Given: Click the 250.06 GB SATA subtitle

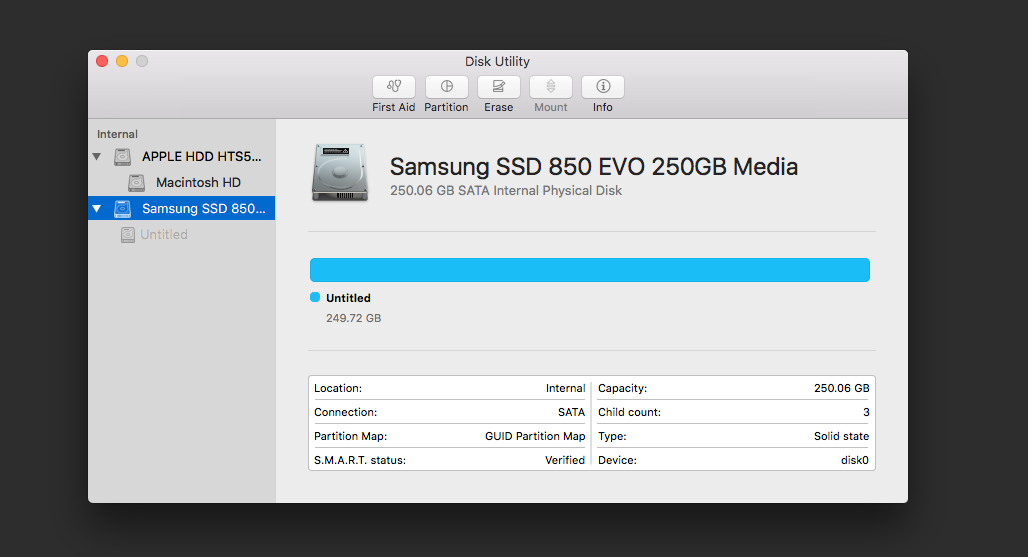Looking at the screenshot, I should (506, 191).
